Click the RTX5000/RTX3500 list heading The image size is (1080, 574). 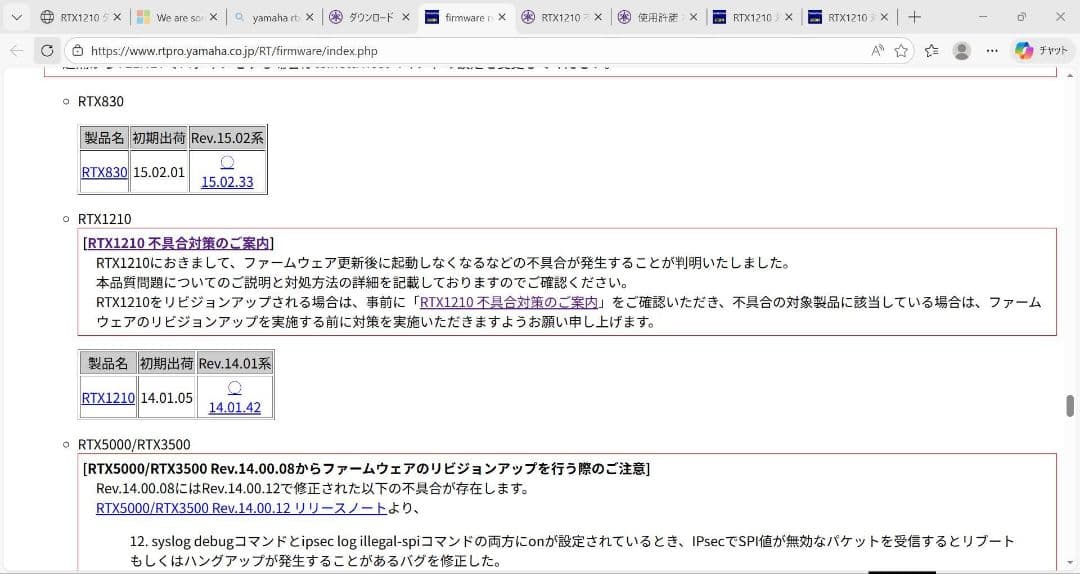pyautogui.click(x=134, y=444)
